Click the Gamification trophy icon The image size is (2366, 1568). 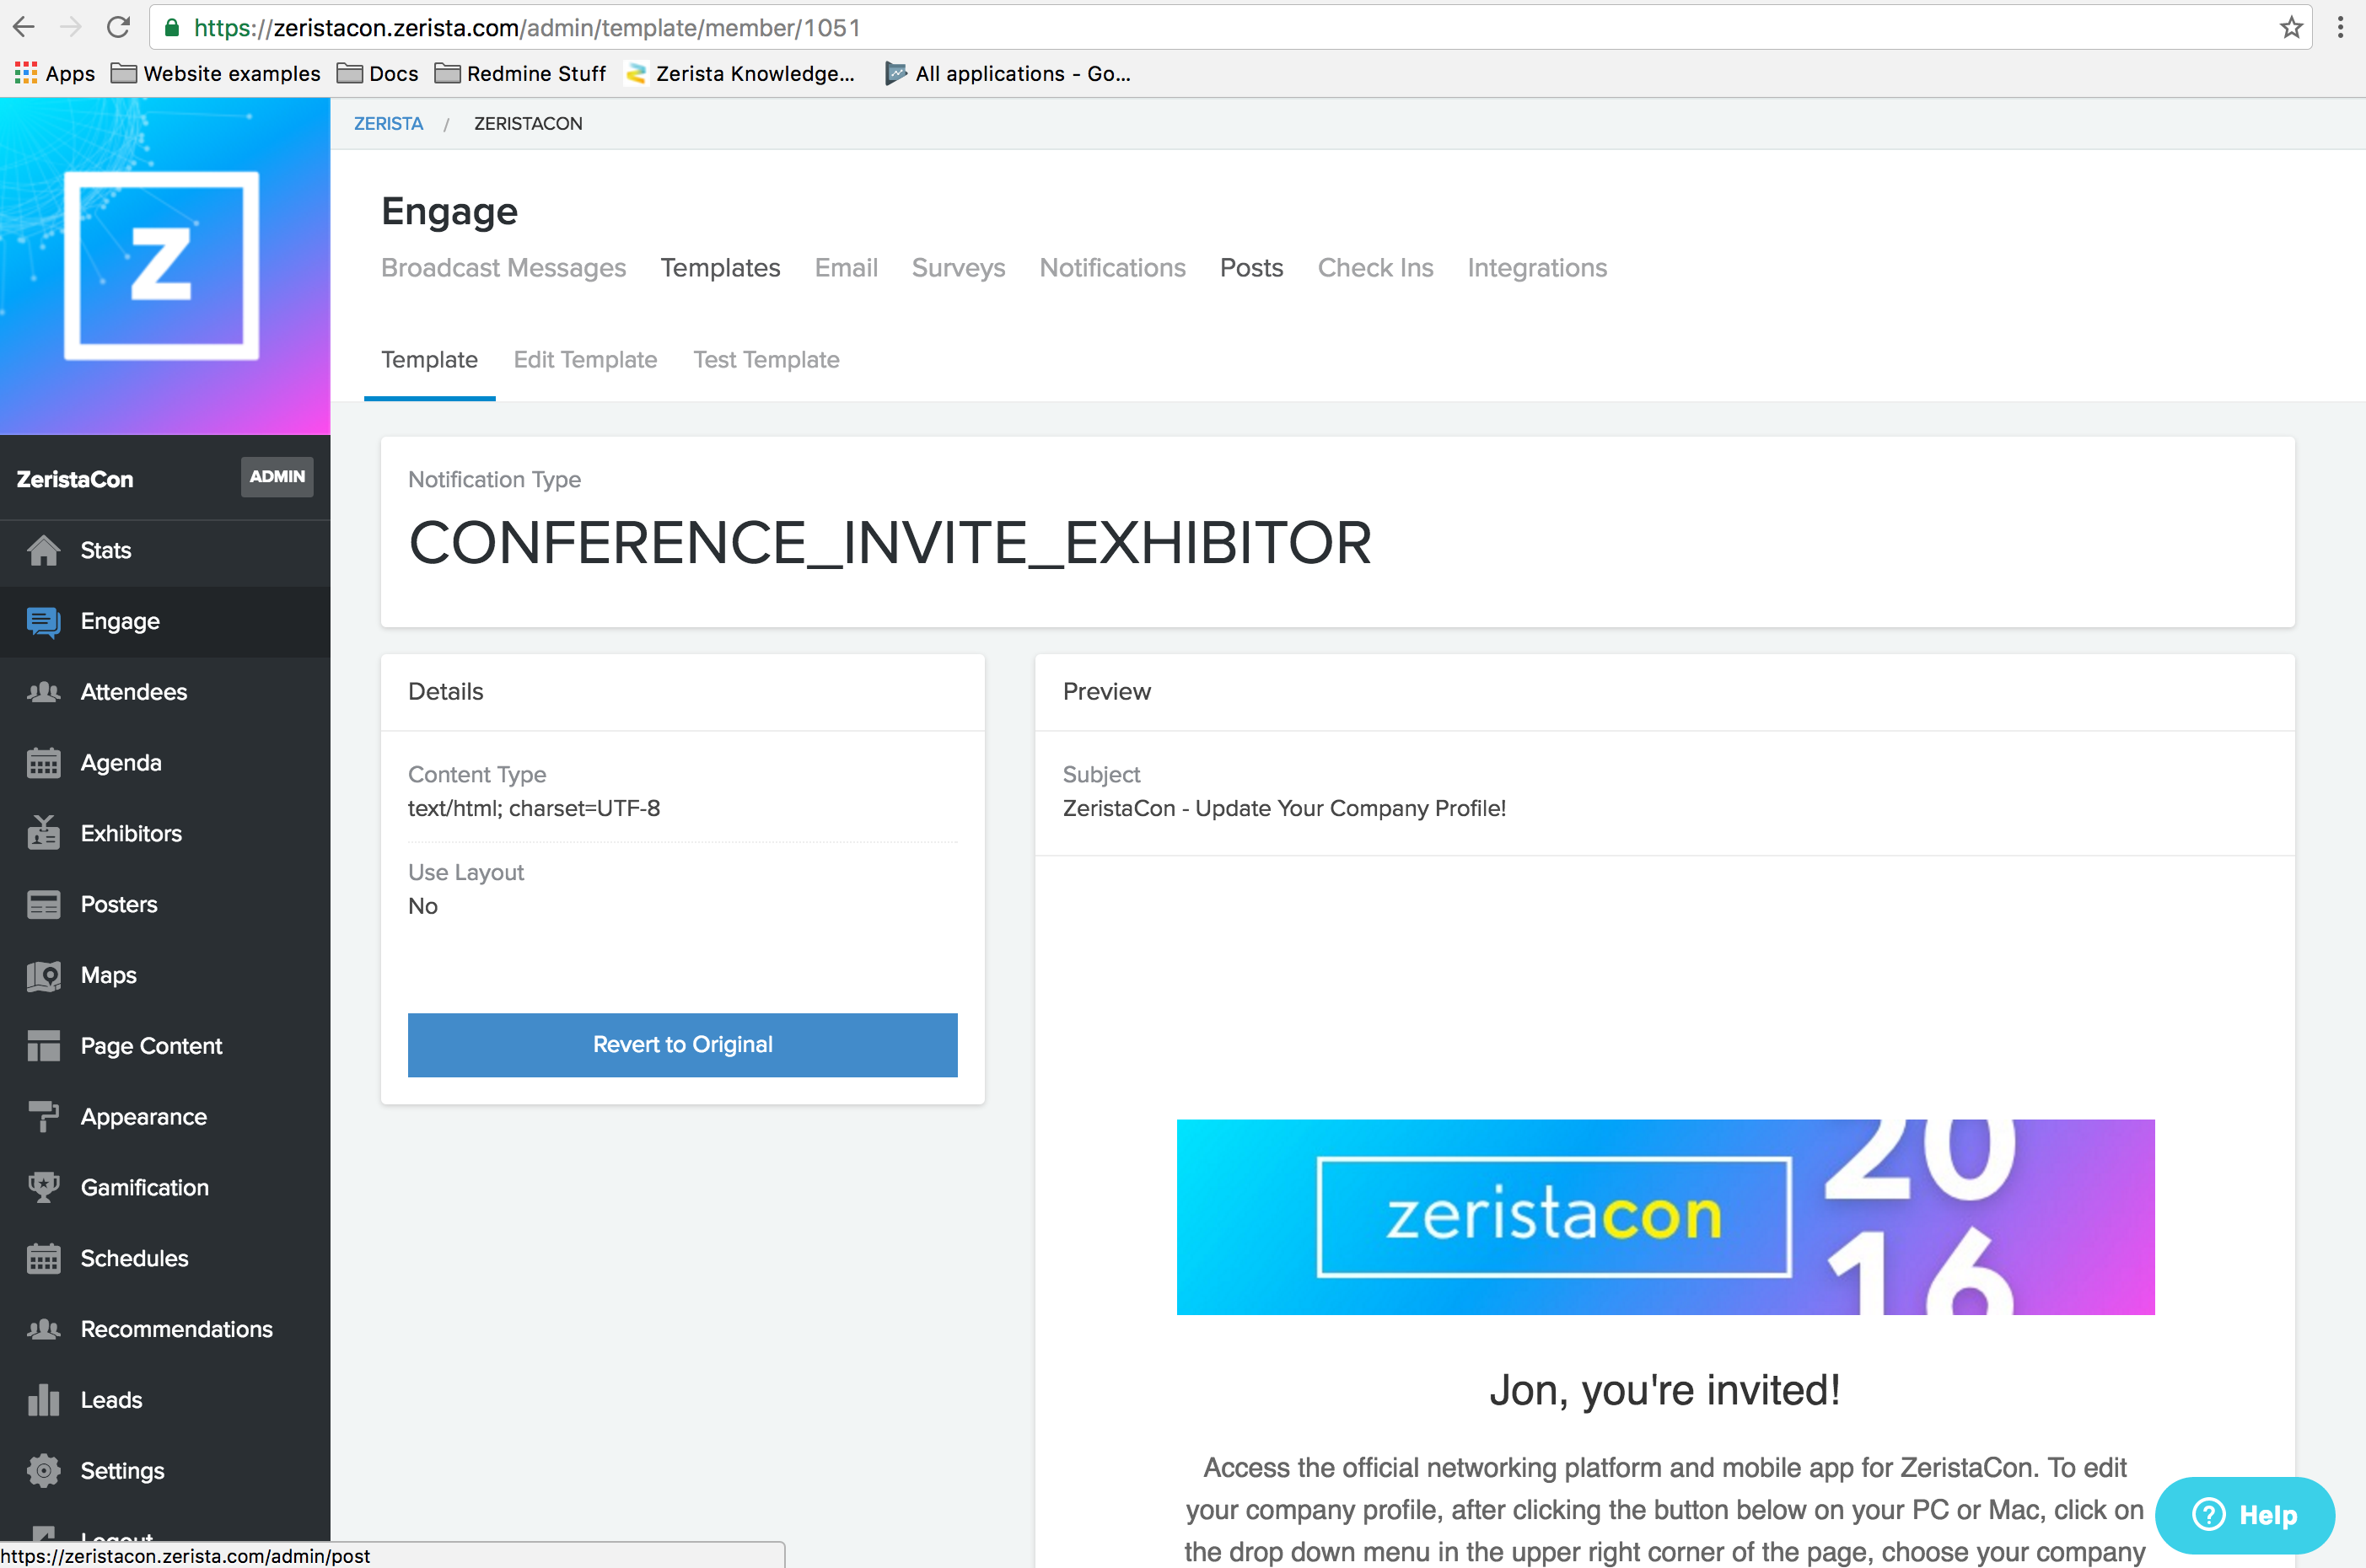pos(43,1187)
